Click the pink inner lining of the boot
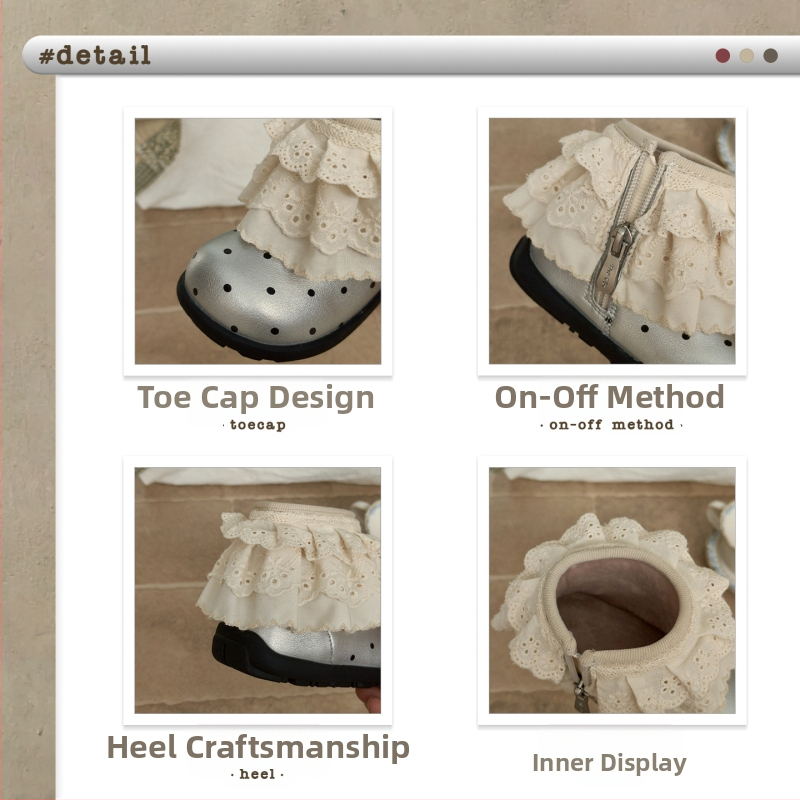The height and width of the screenshot is (800, 800). click(610, 600)
